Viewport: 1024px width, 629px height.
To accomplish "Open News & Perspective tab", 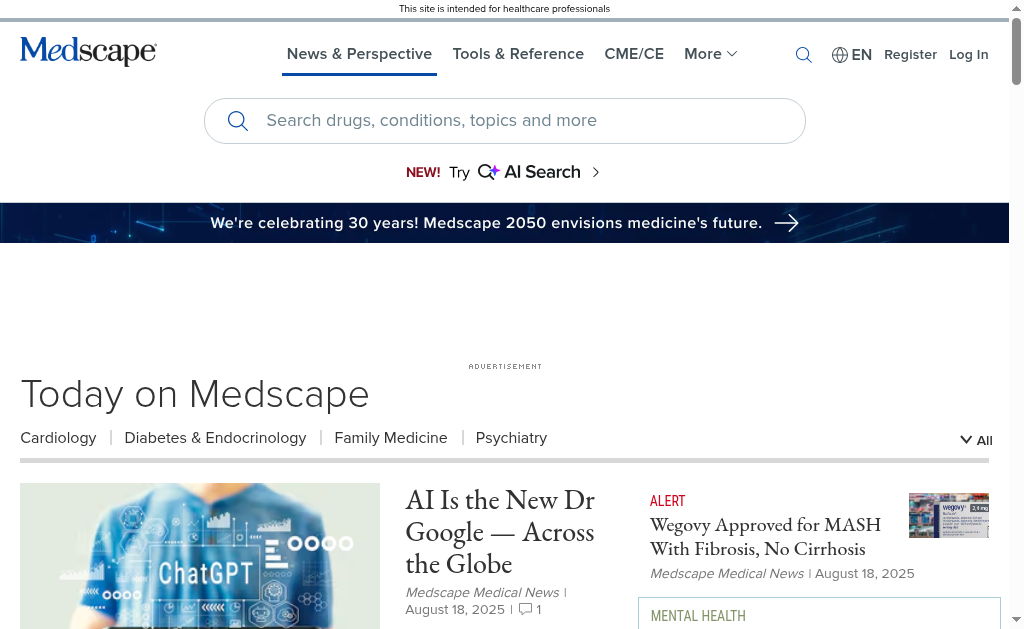I will 359,54.
